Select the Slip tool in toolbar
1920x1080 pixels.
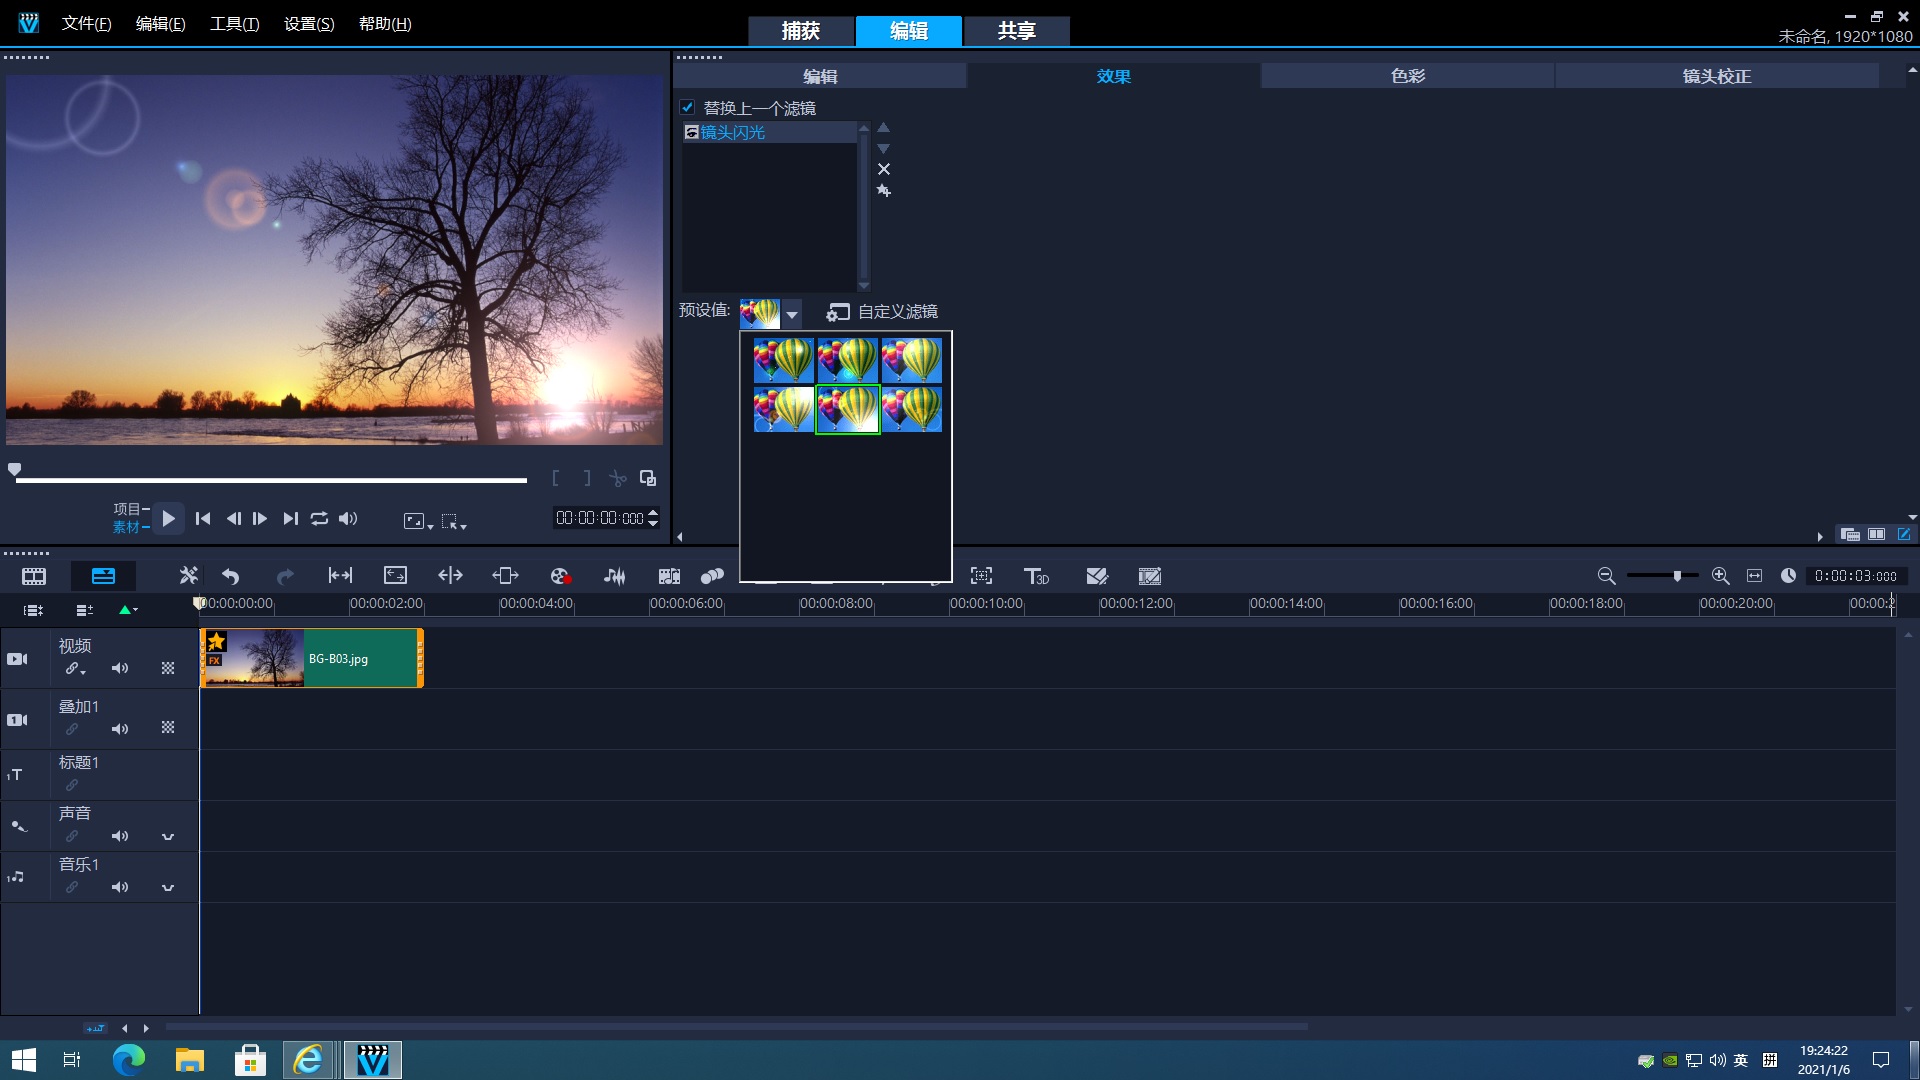341,576
